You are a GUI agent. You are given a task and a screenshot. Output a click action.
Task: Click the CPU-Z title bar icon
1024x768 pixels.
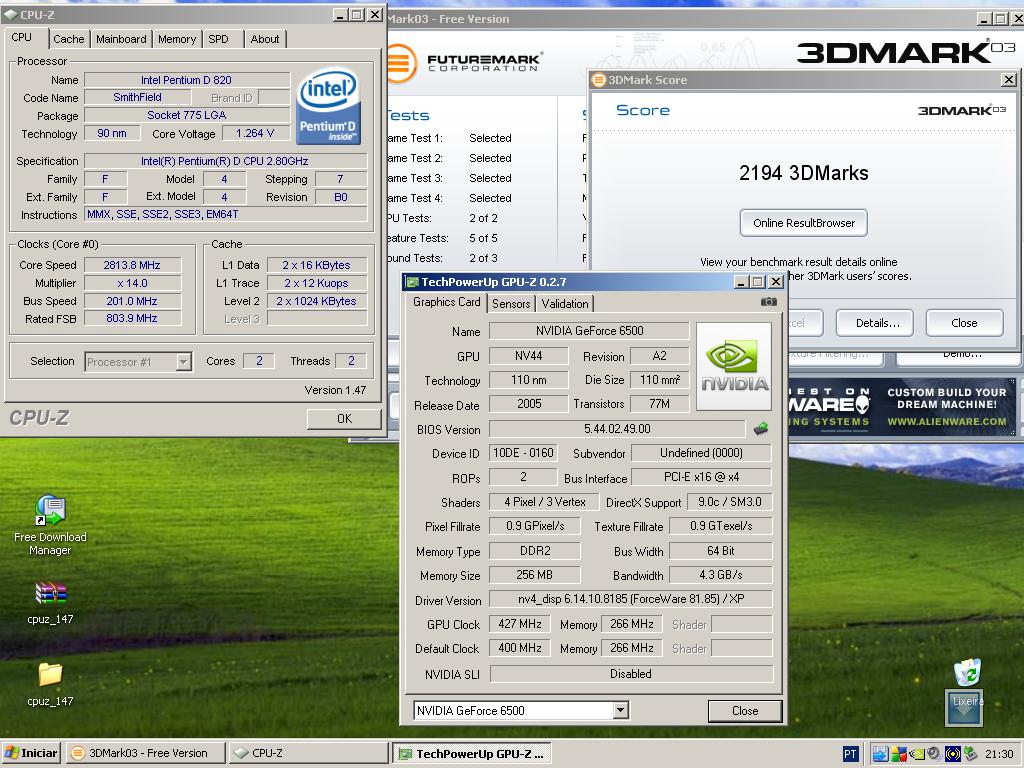coord(11,14)
